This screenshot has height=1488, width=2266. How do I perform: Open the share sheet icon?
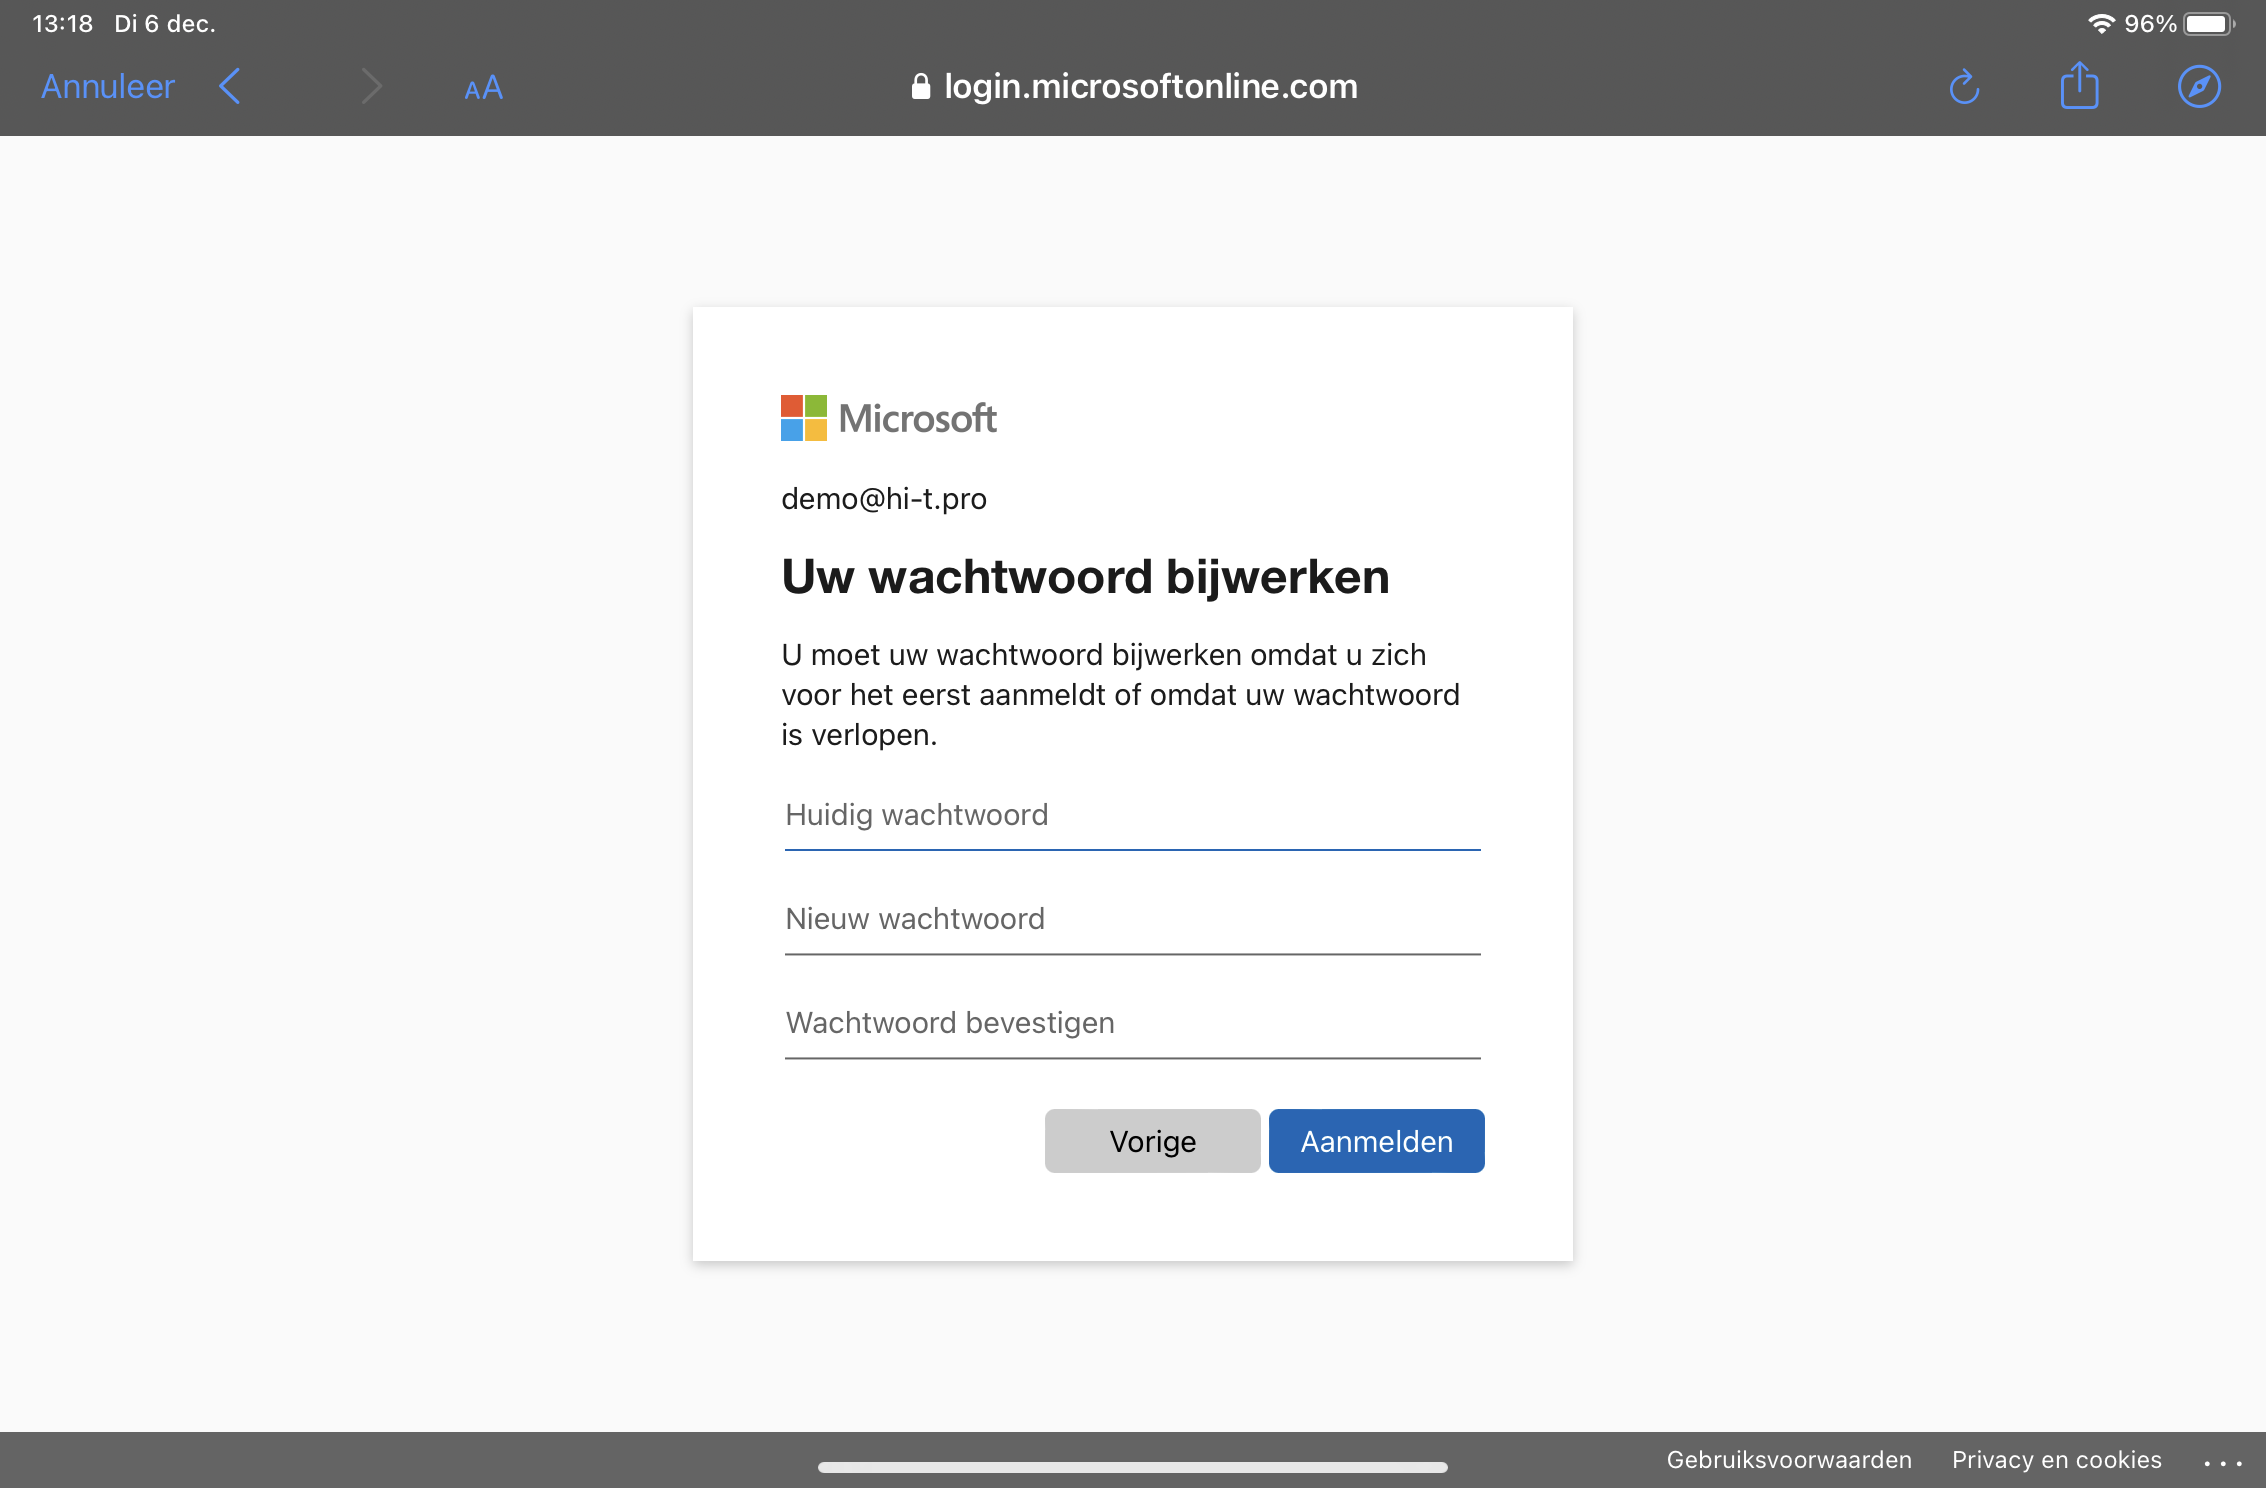pyautogui.click(x=2079, y=86)
